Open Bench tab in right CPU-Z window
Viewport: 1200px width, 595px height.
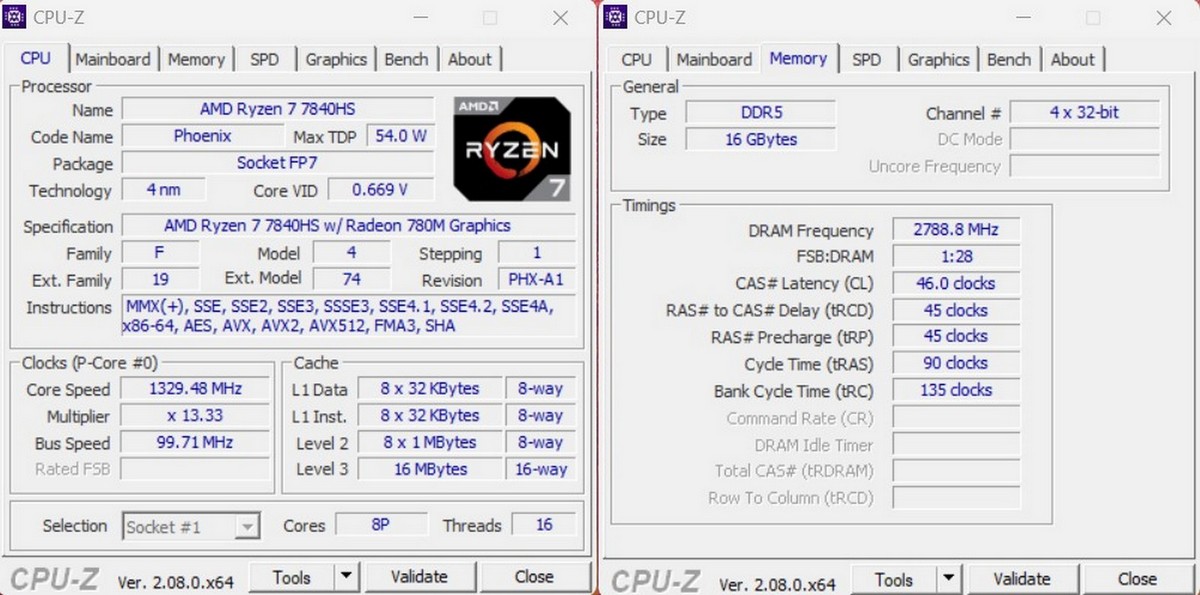(1009, 59)
